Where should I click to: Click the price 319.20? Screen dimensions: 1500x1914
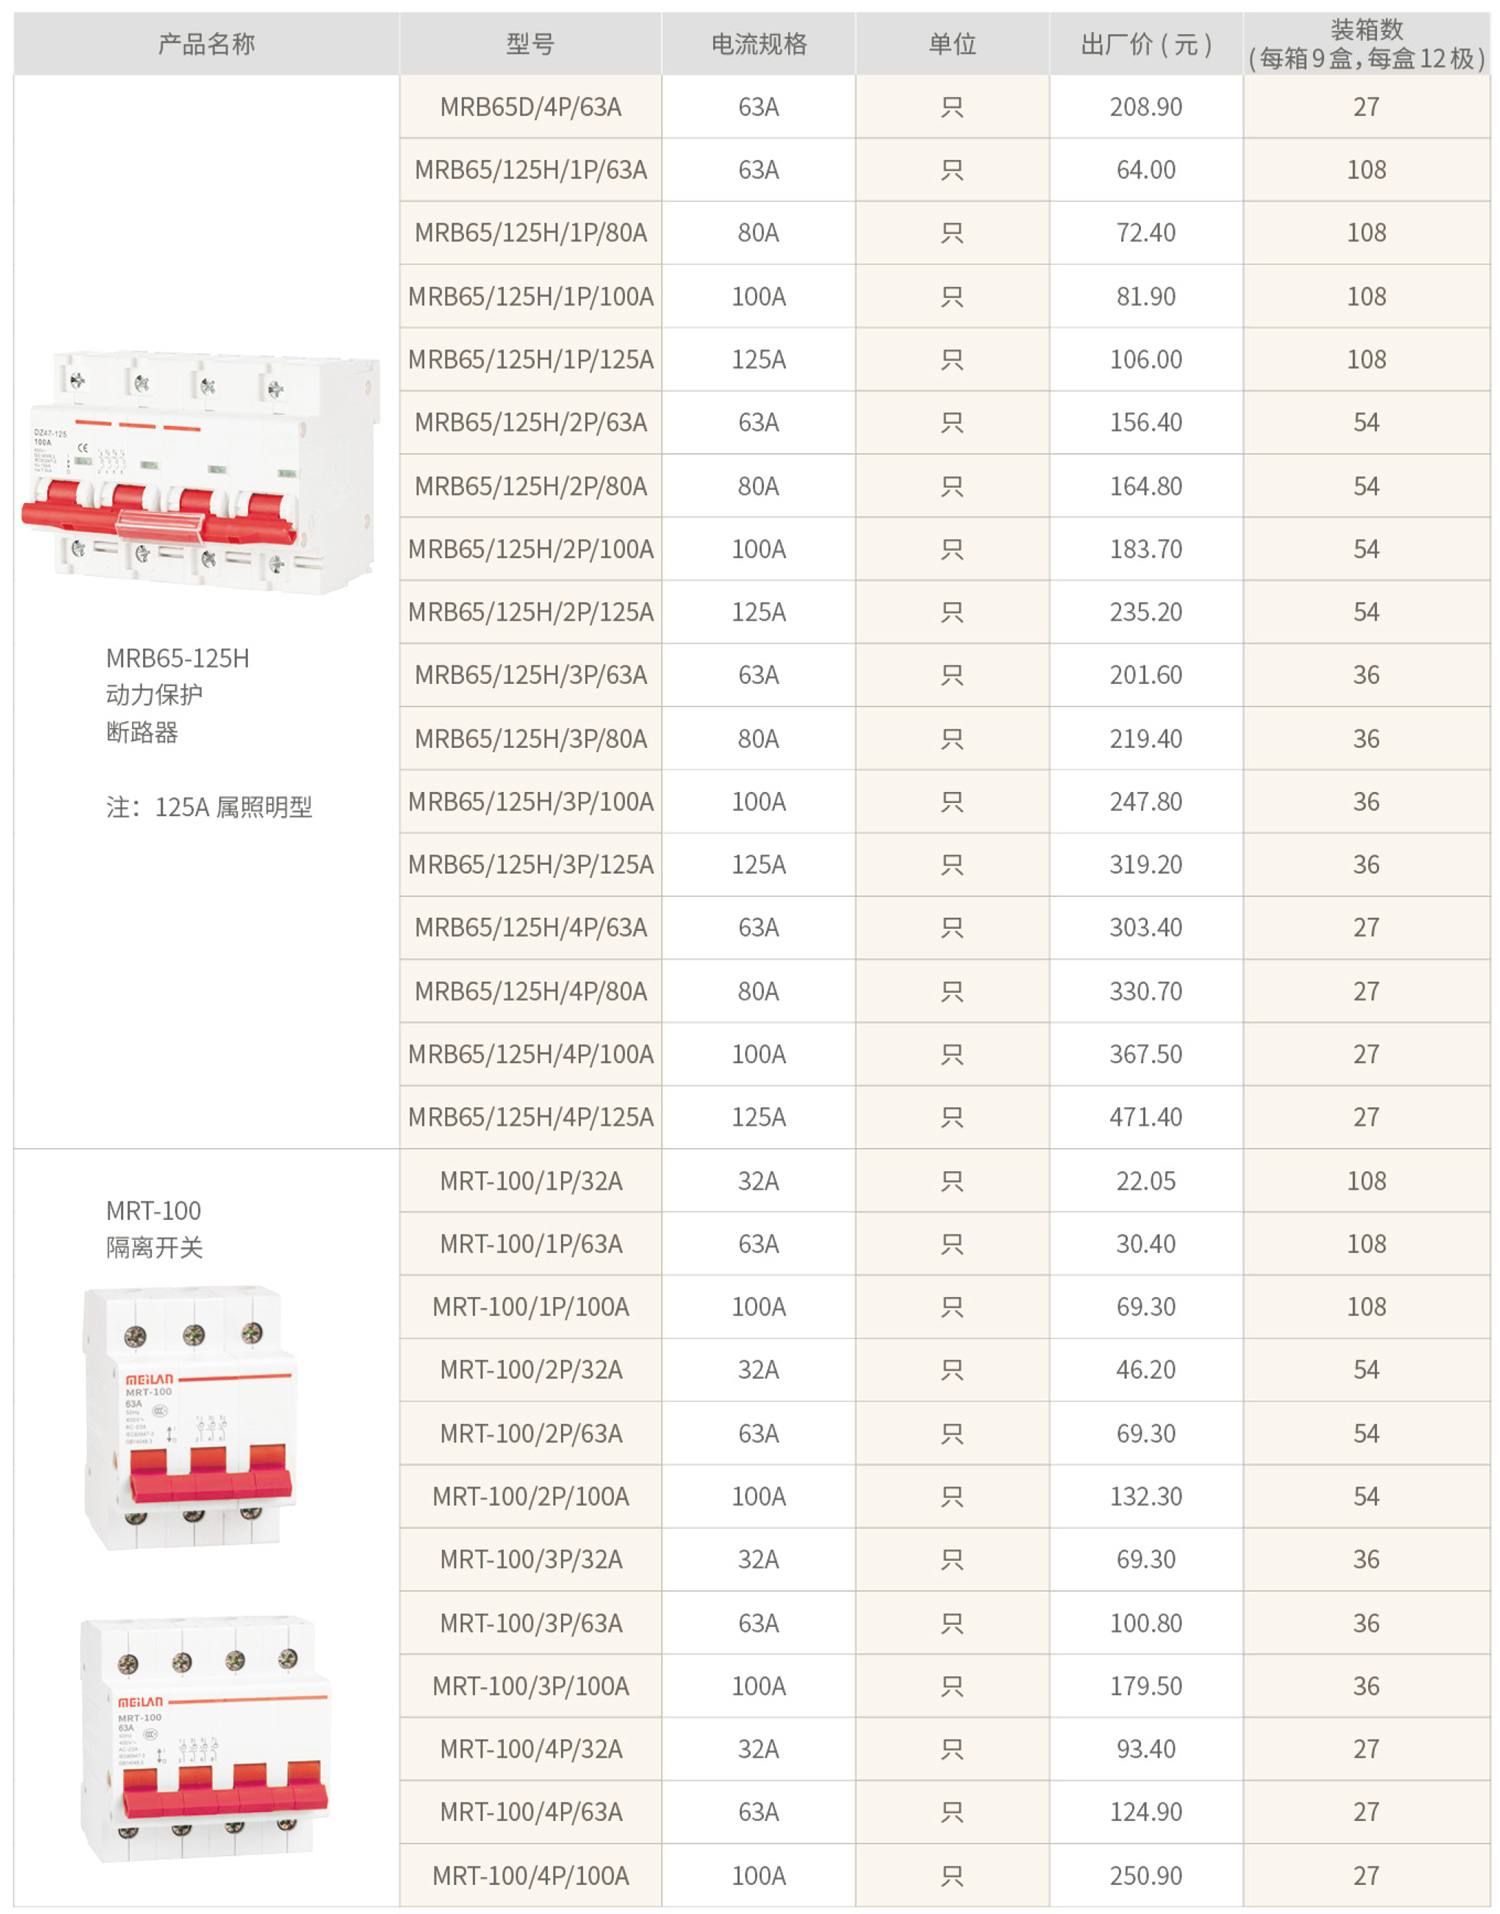(x=1146, y=865)
